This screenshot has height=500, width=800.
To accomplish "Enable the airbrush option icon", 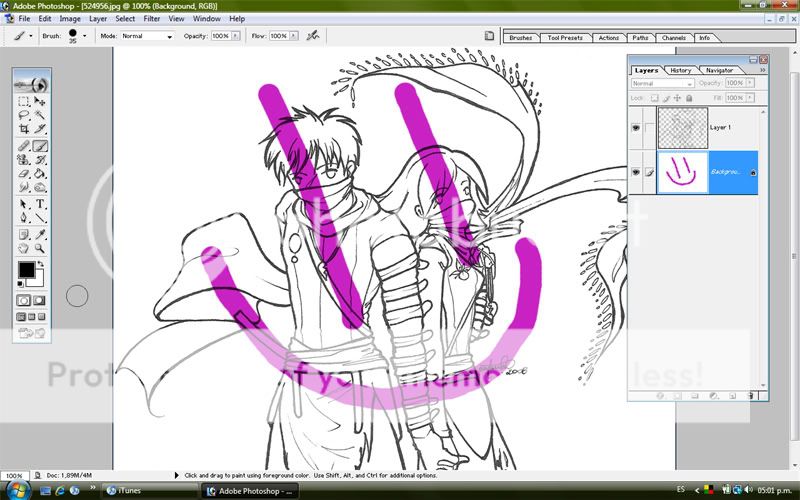I will 314,35.
